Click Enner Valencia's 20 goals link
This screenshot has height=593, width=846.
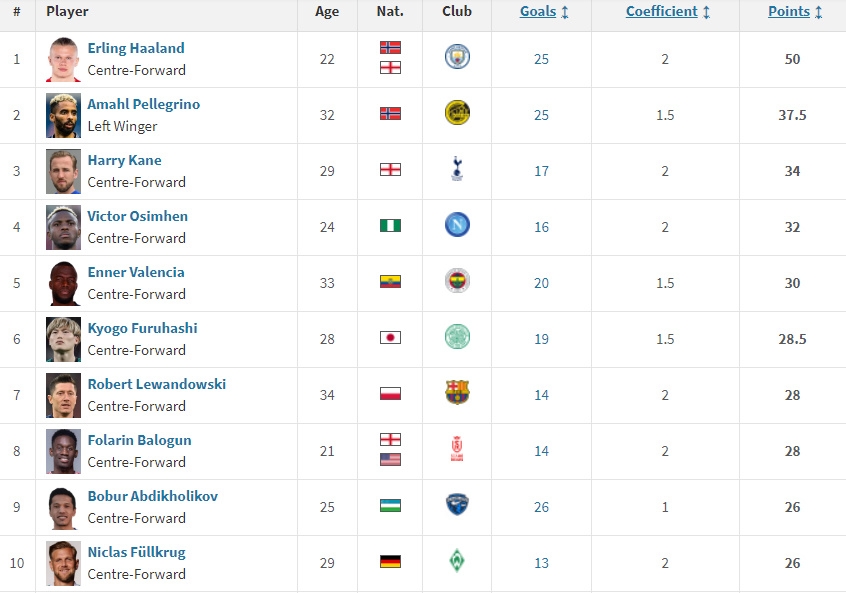tap(541, 283)
